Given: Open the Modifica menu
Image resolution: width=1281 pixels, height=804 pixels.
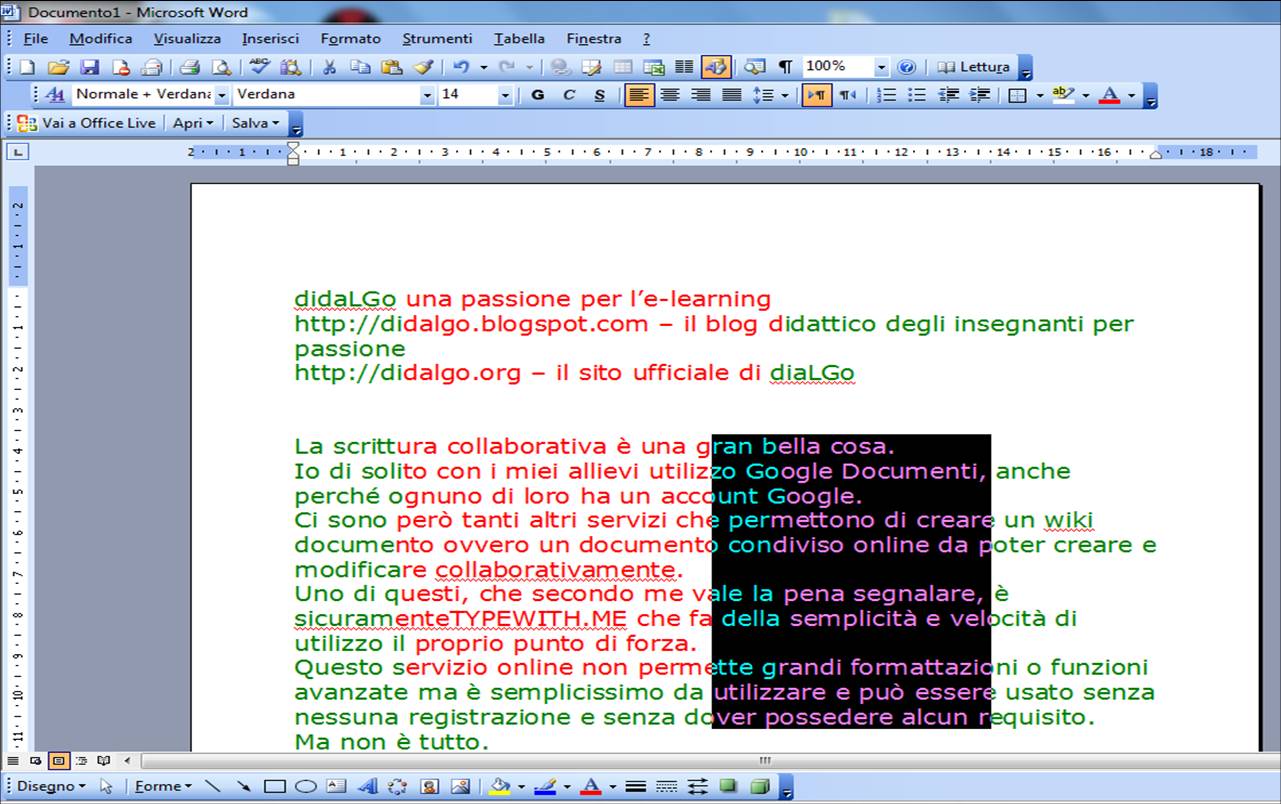Looking at the screenshot, I should (x=101, y=39).
